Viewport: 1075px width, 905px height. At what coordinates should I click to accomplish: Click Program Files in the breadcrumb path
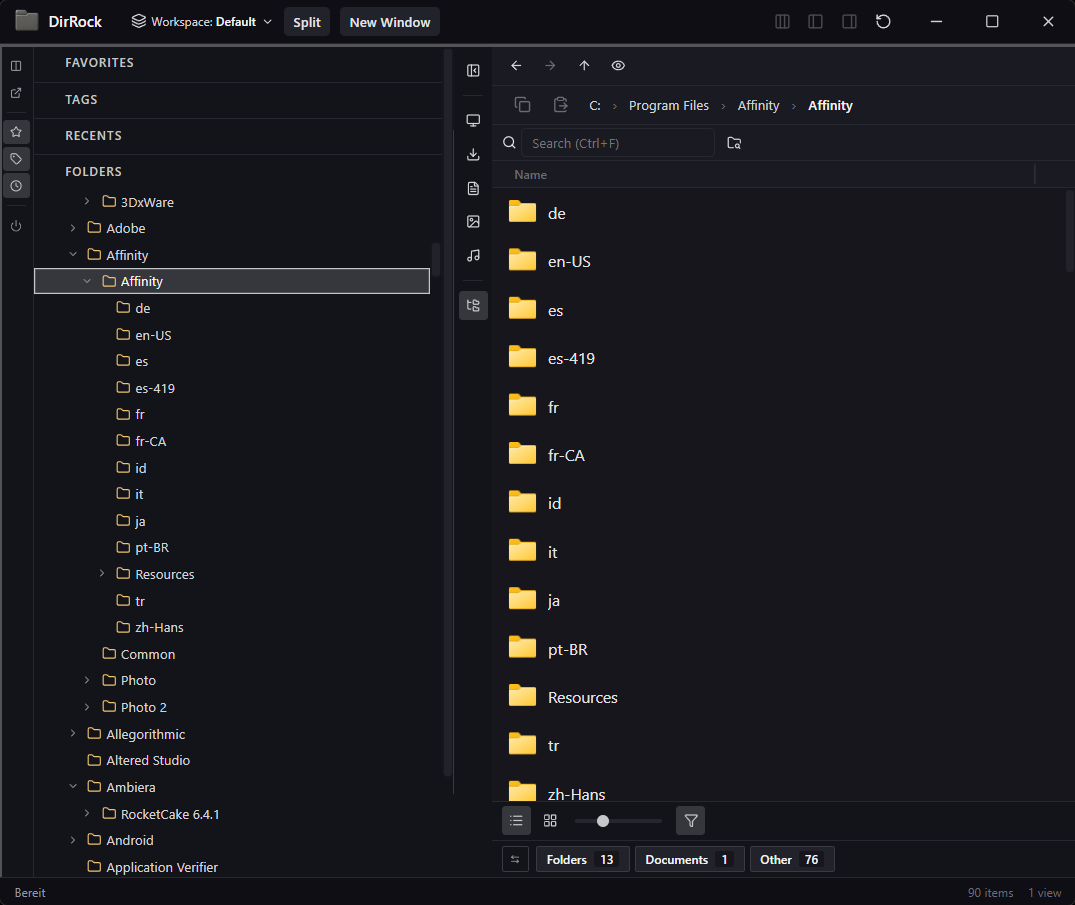[668, 105]
